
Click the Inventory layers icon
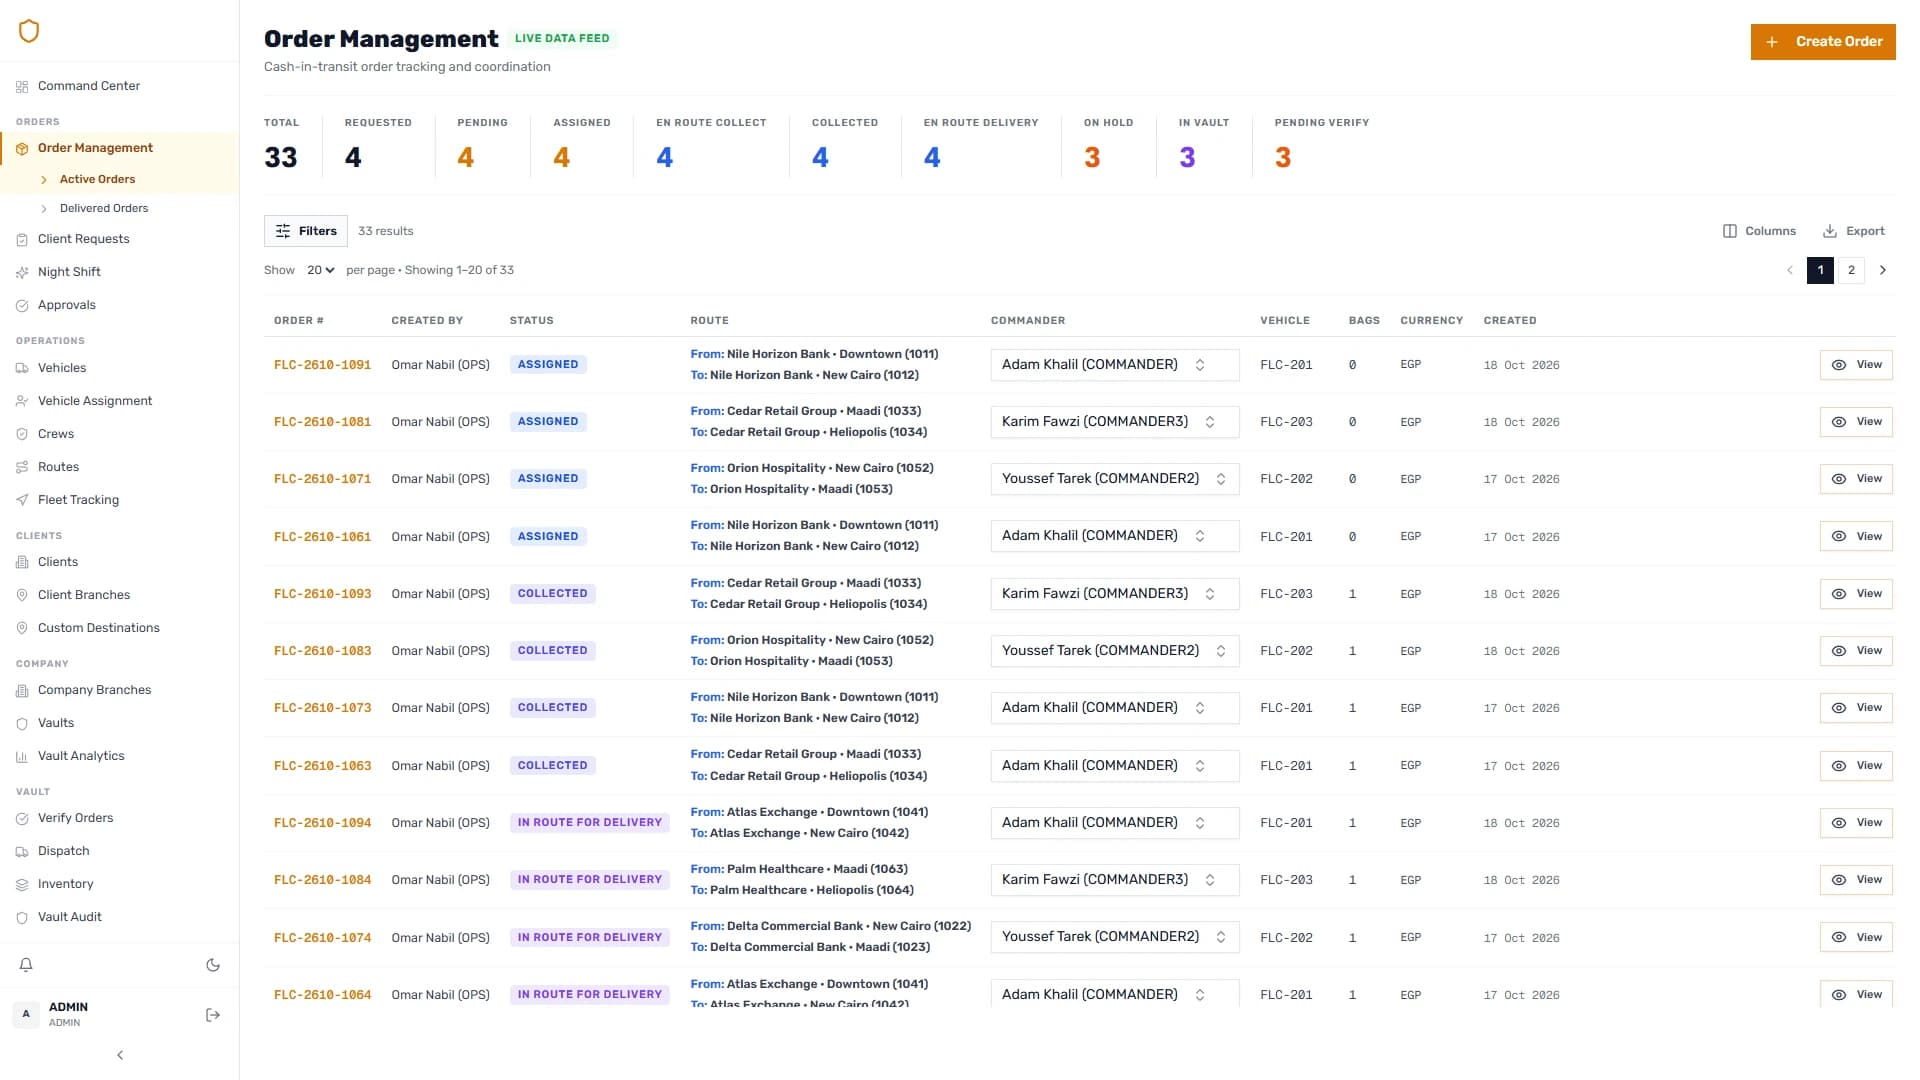(22, 884)
